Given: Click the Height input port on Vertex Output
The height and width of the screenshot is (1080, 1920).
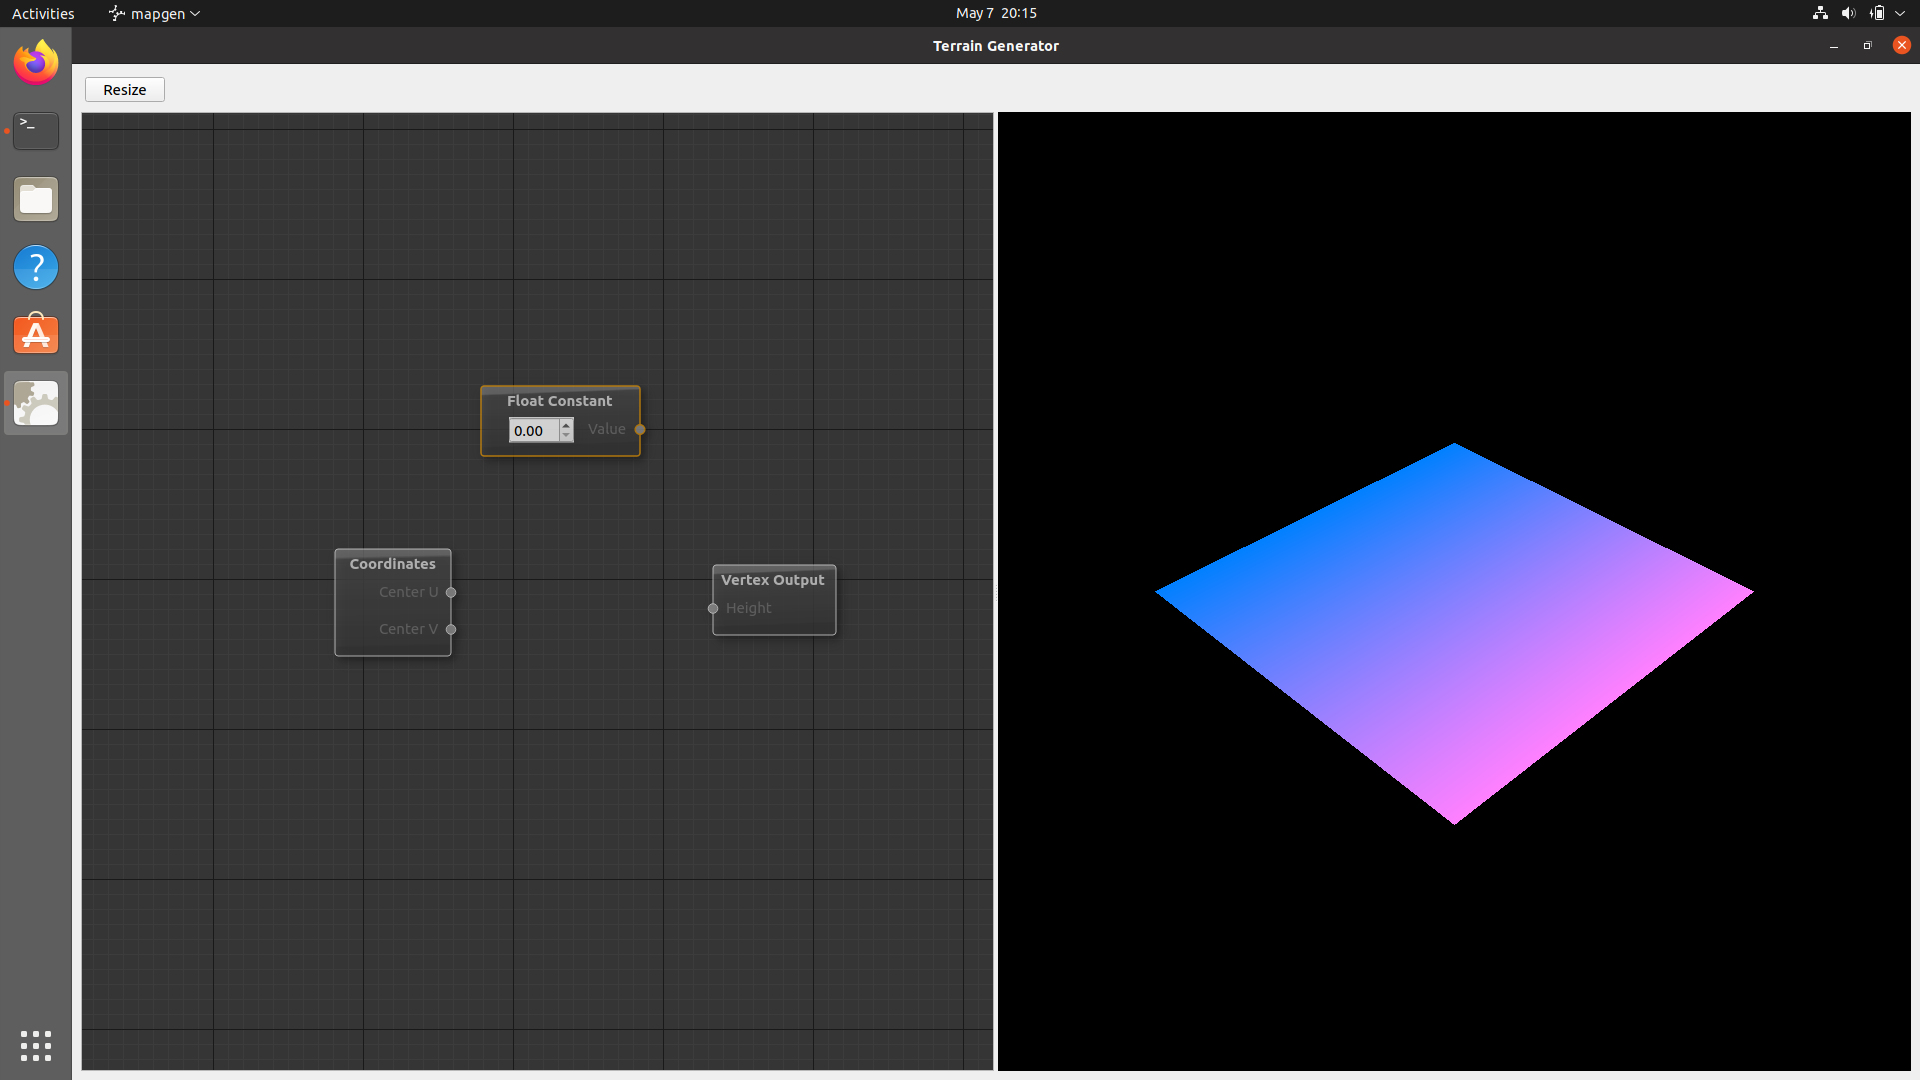Looking at the screenshot, I should coord(713,609).
